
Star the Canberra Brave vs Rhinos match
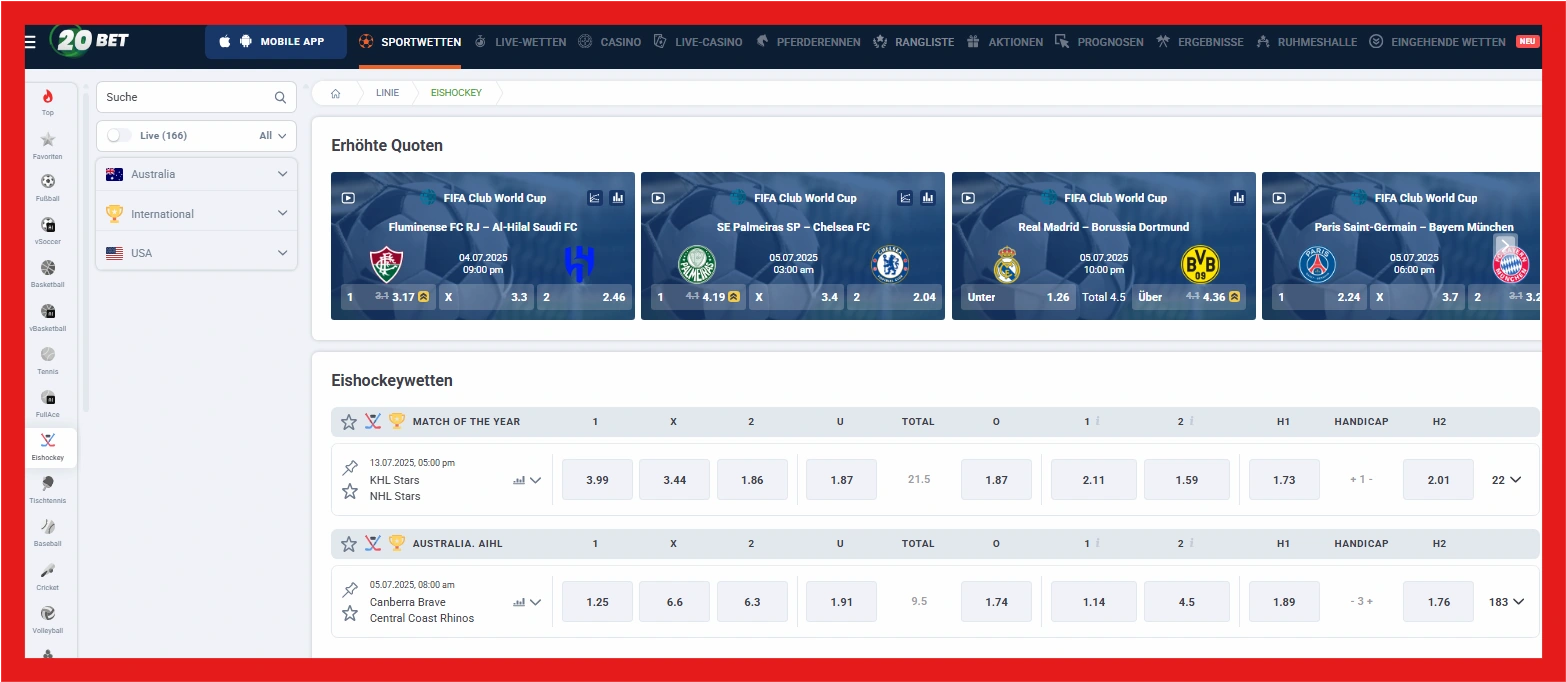(x=350, y=613)
